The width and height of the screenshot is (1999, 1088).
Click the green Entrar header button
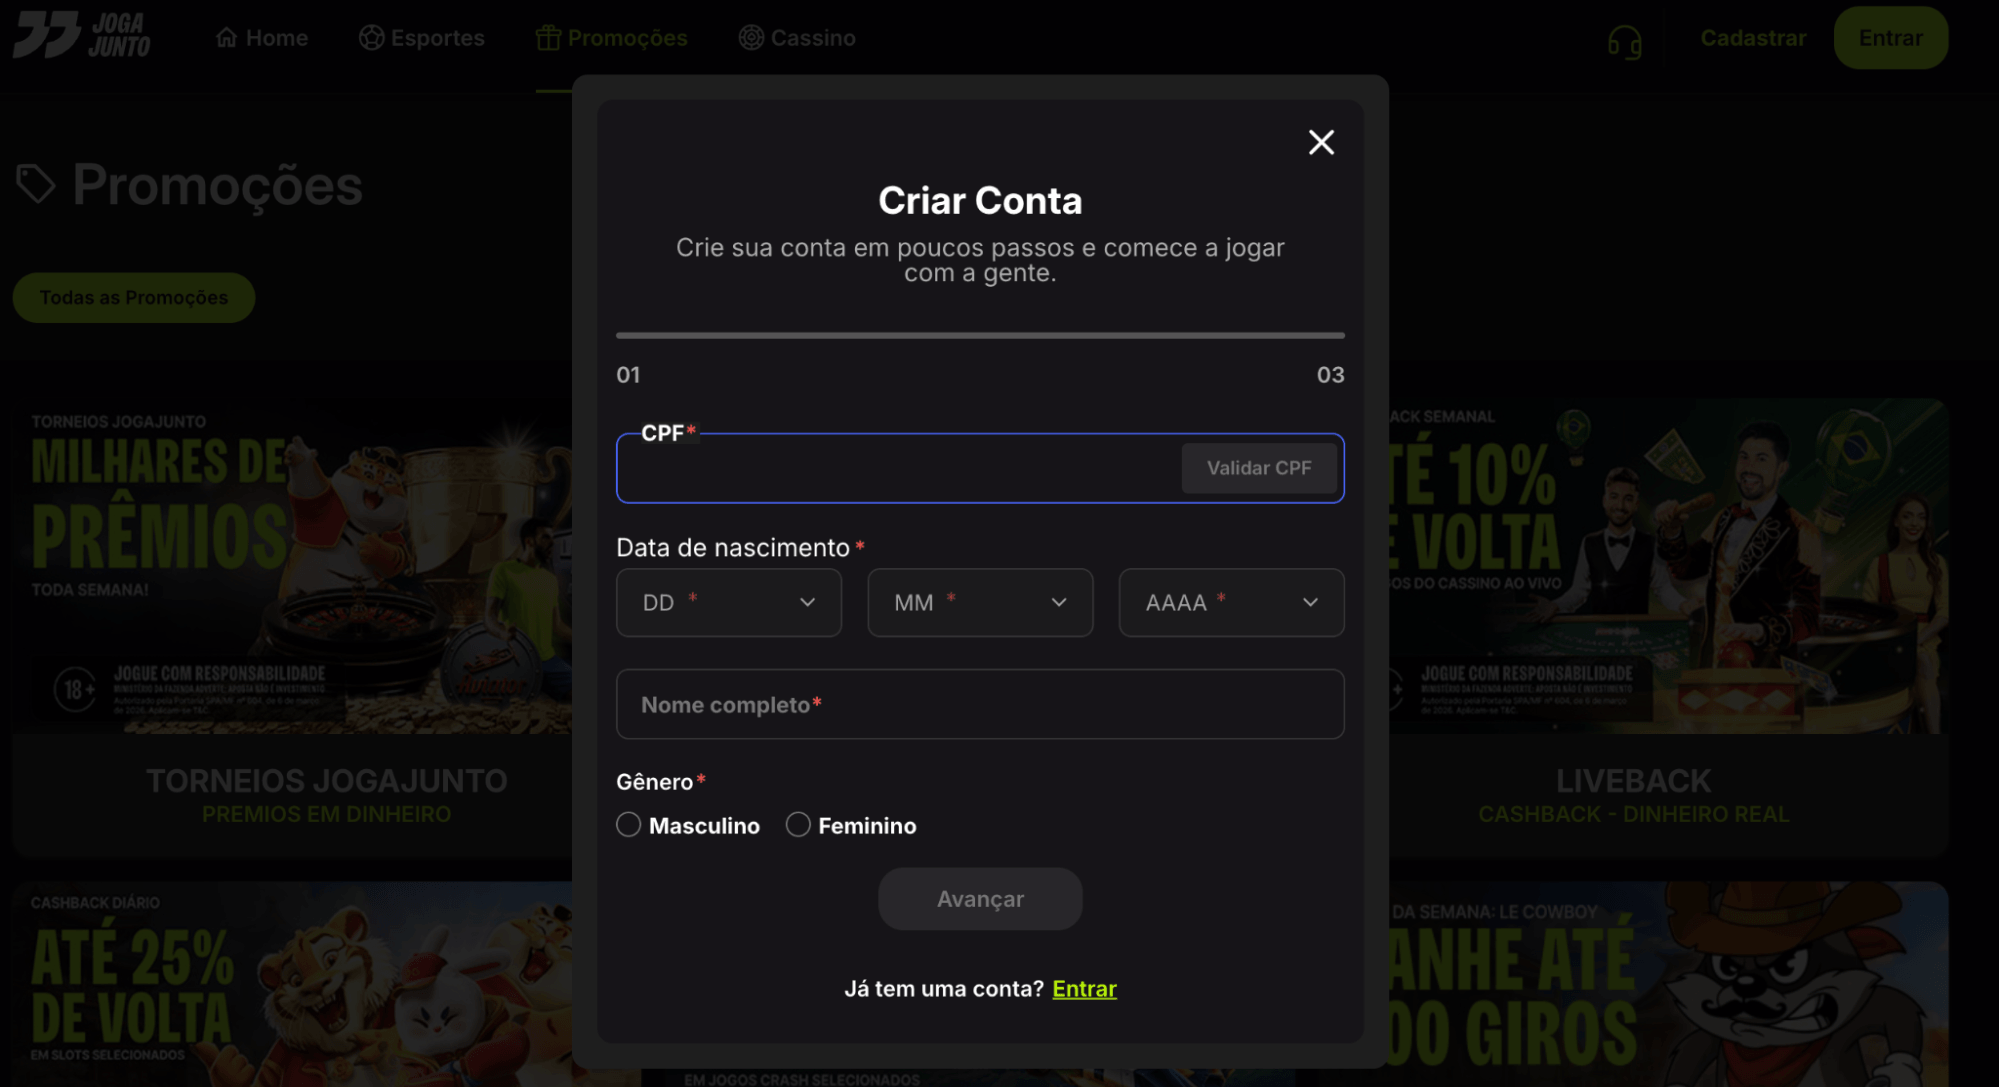coord(1890,38)
